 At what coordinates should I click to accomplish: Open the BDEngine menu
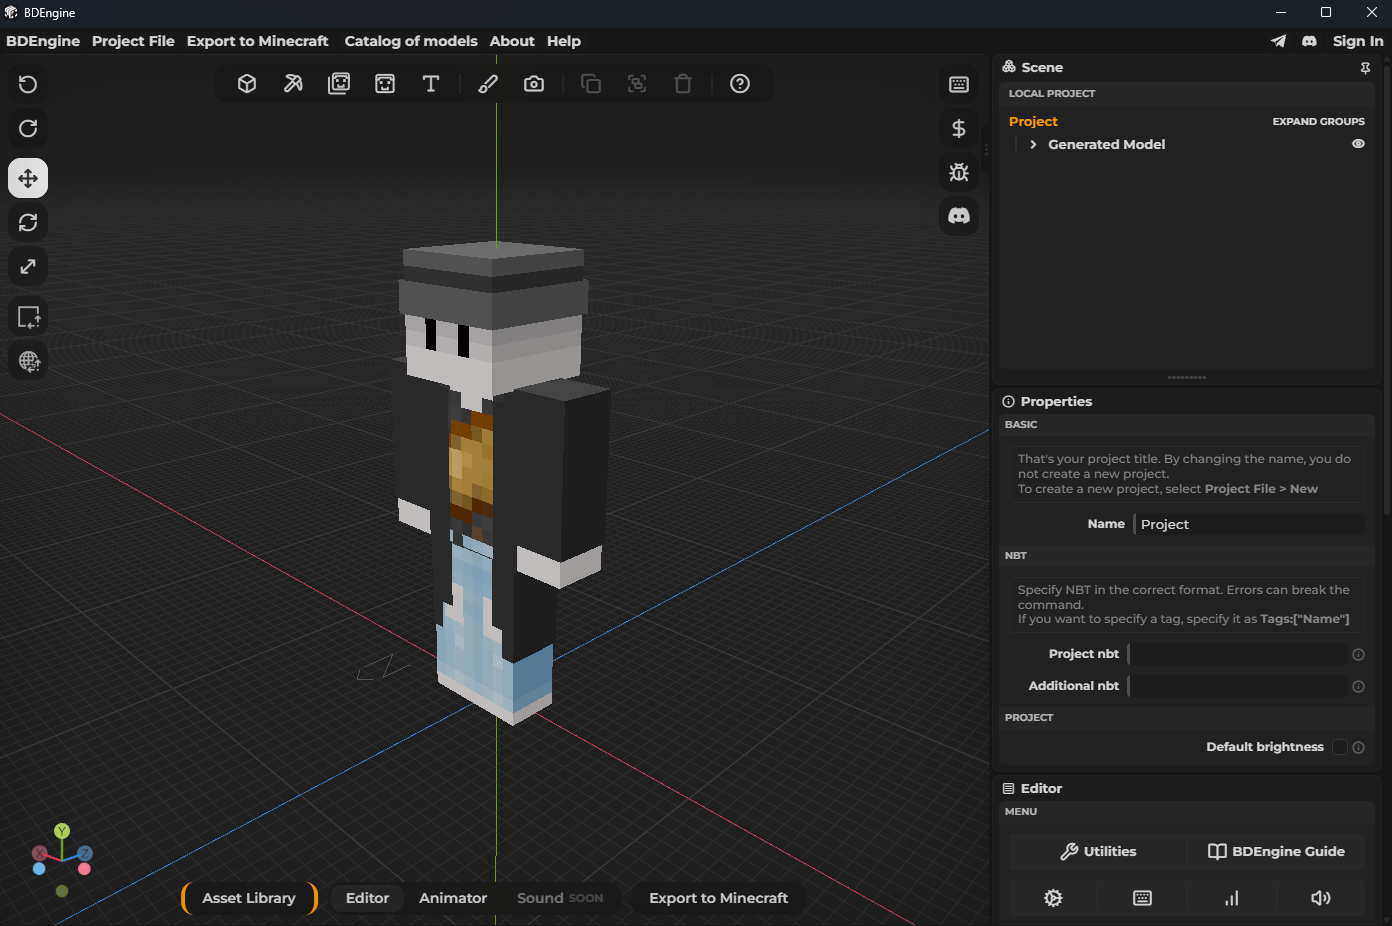click(43, 41)
